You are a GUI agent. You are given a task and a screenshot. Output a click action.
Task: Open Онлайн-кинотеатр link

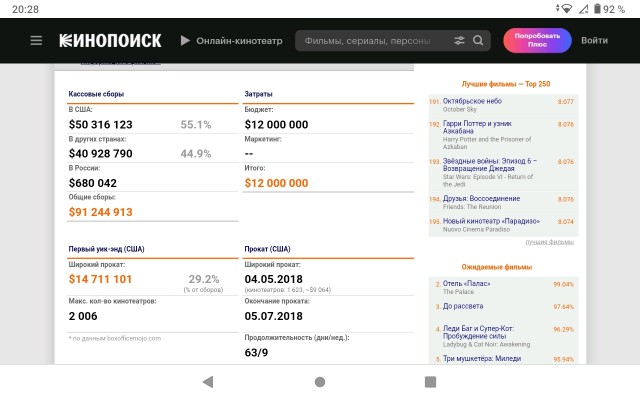(x=239, y=41)
